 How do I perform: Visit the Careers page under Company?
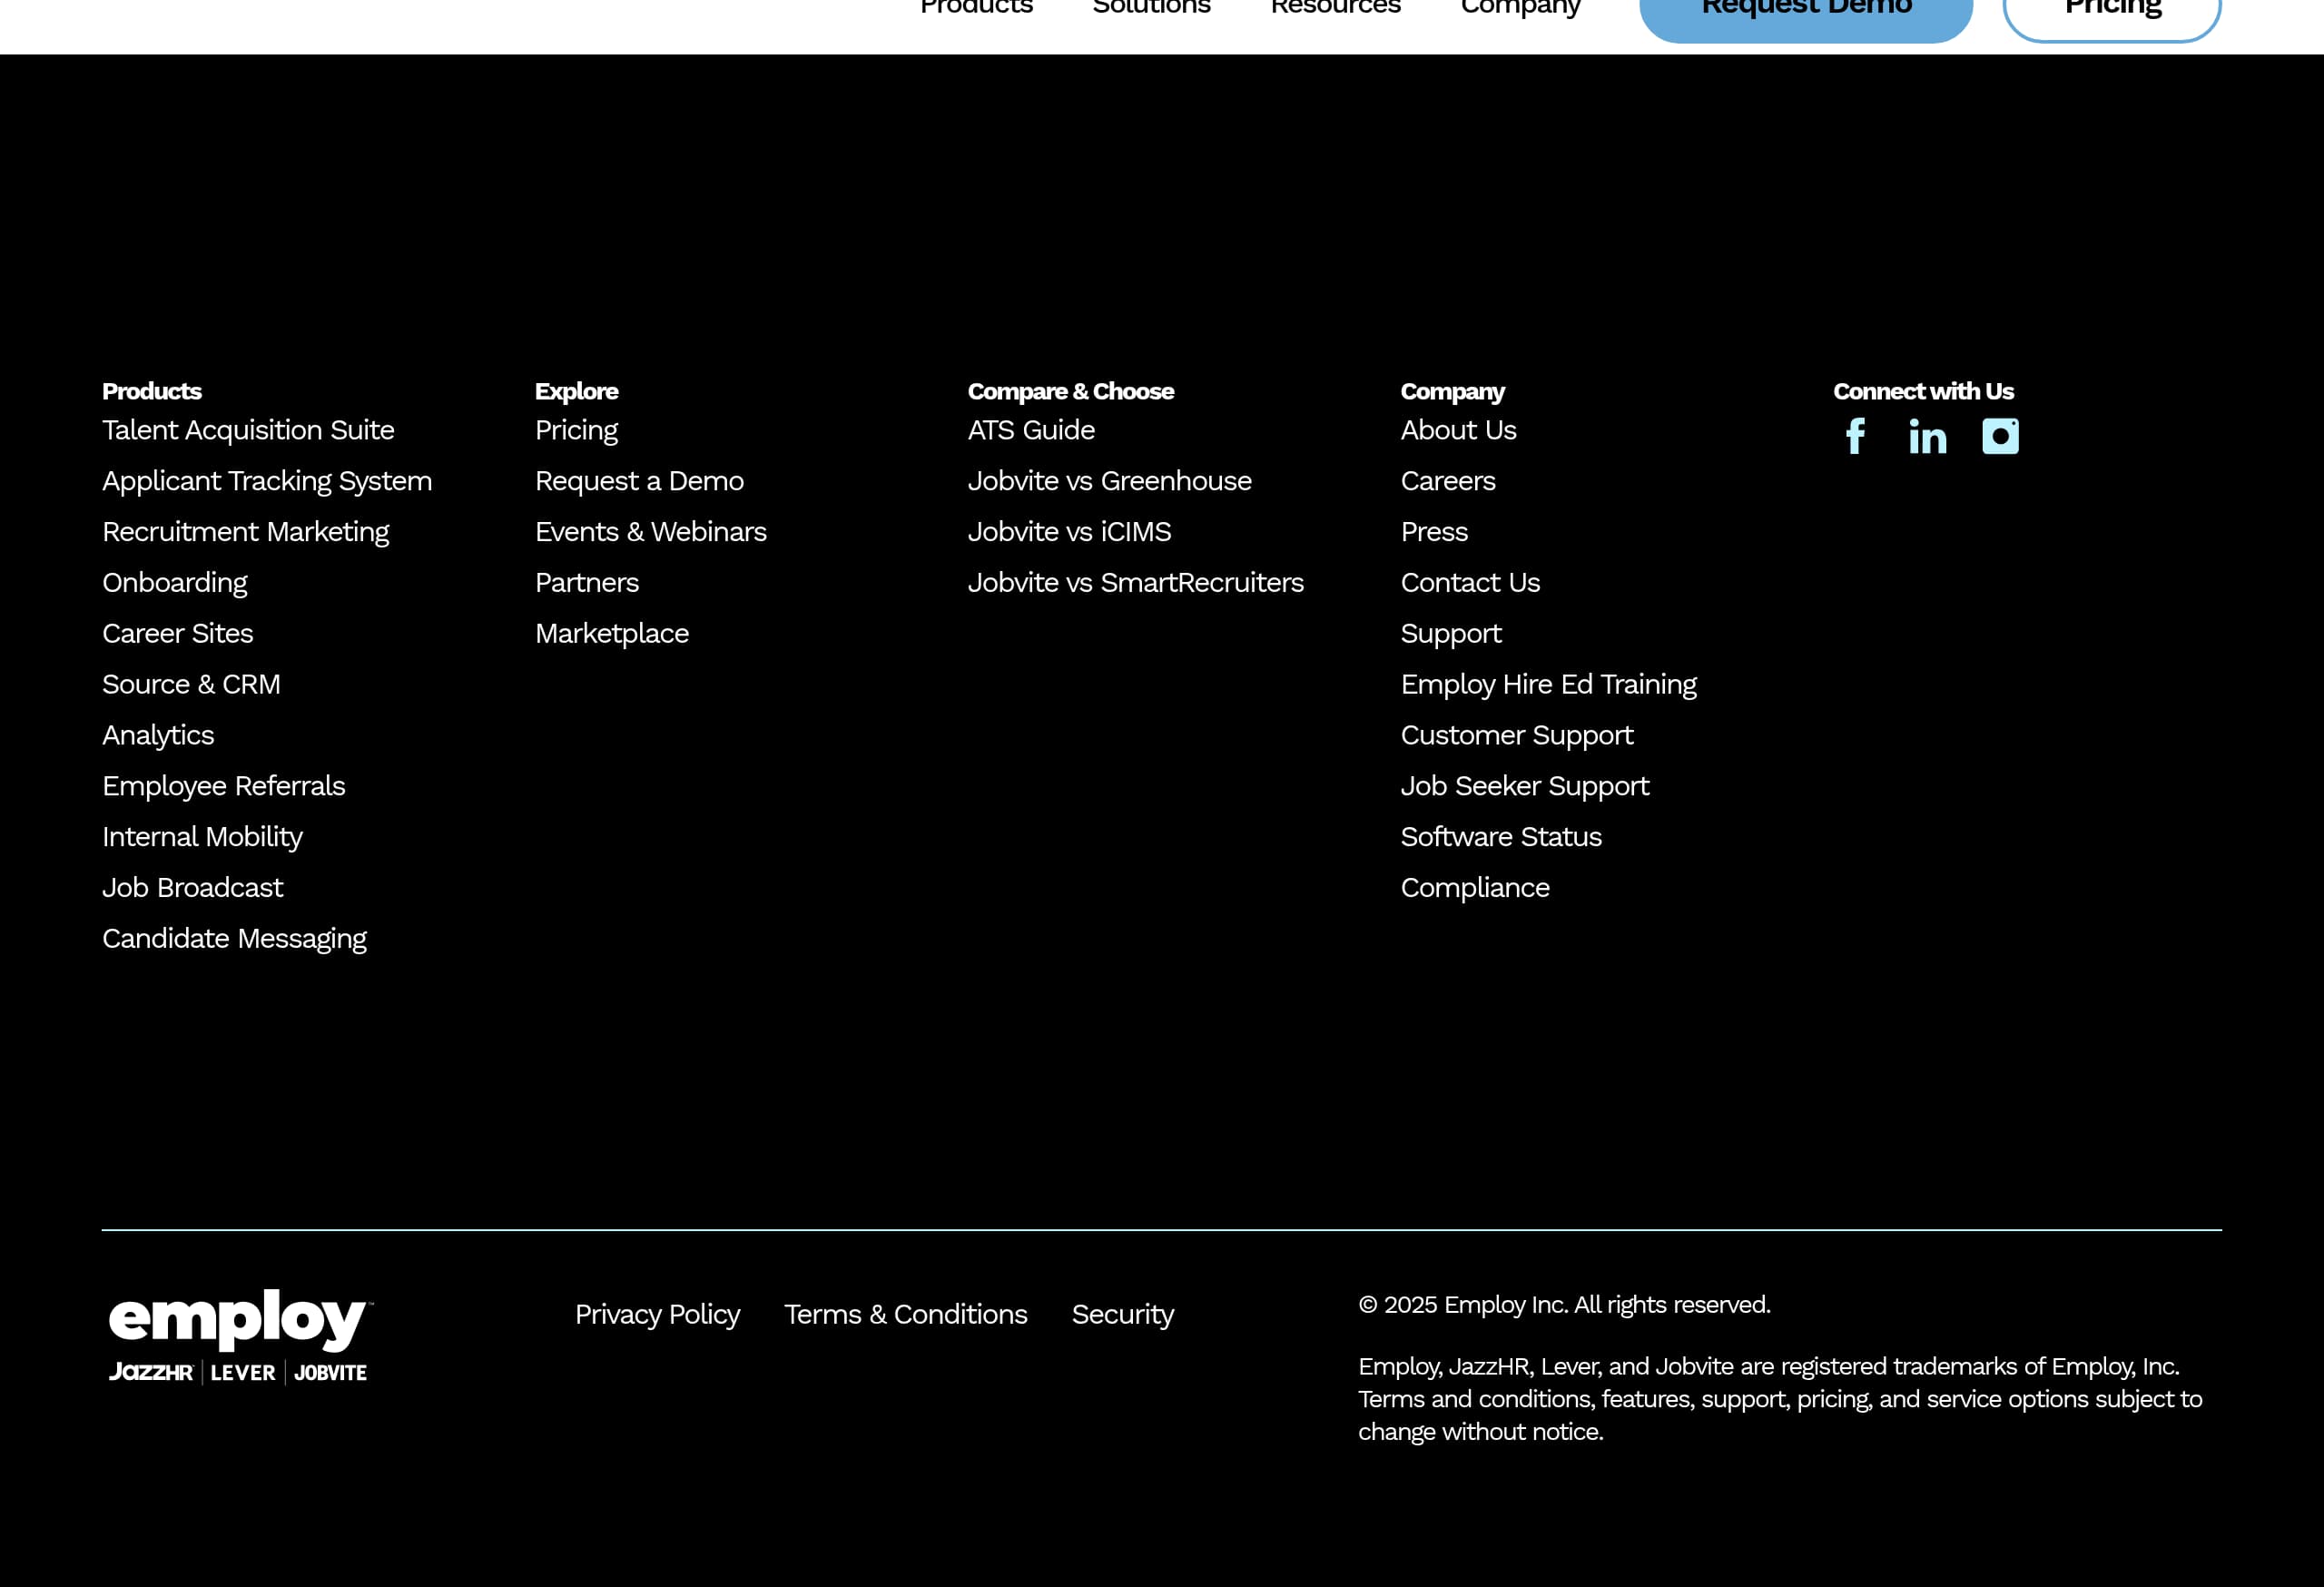point(1449,481)
